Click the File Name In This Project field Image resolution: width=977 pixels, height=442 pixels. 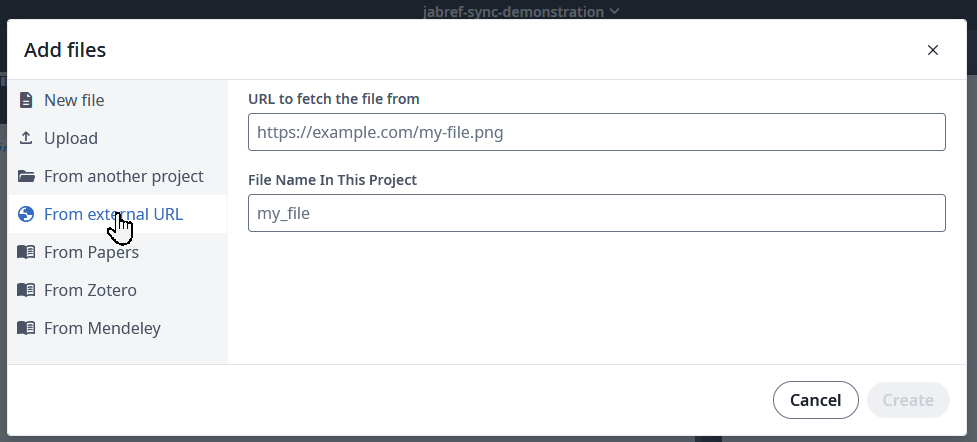coord(596,213)
